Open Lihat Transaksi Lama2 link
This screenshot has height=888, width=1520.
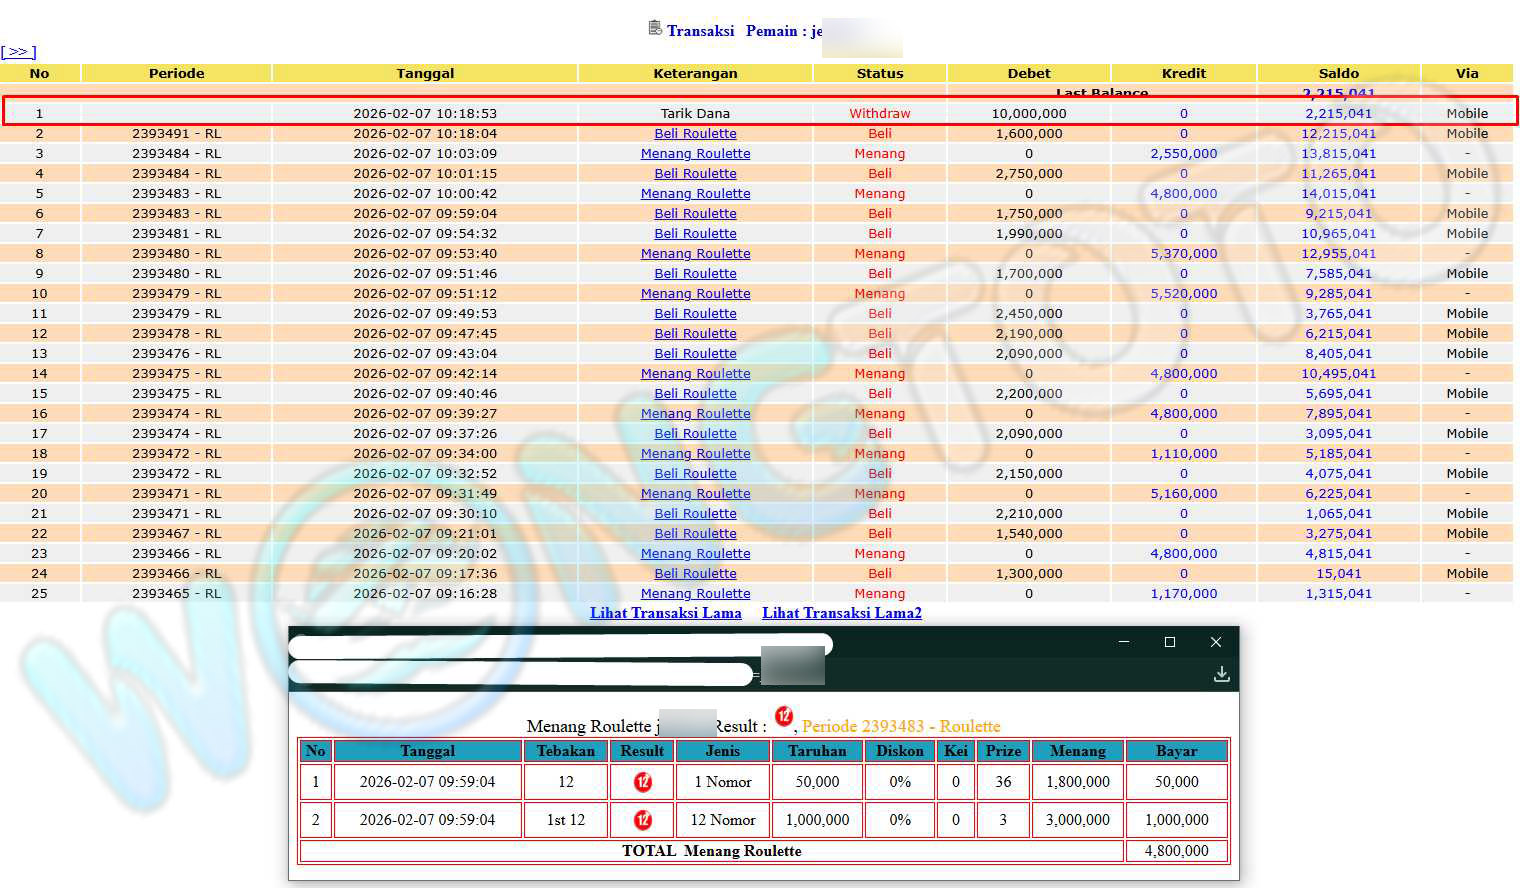[x=841, y=613]
